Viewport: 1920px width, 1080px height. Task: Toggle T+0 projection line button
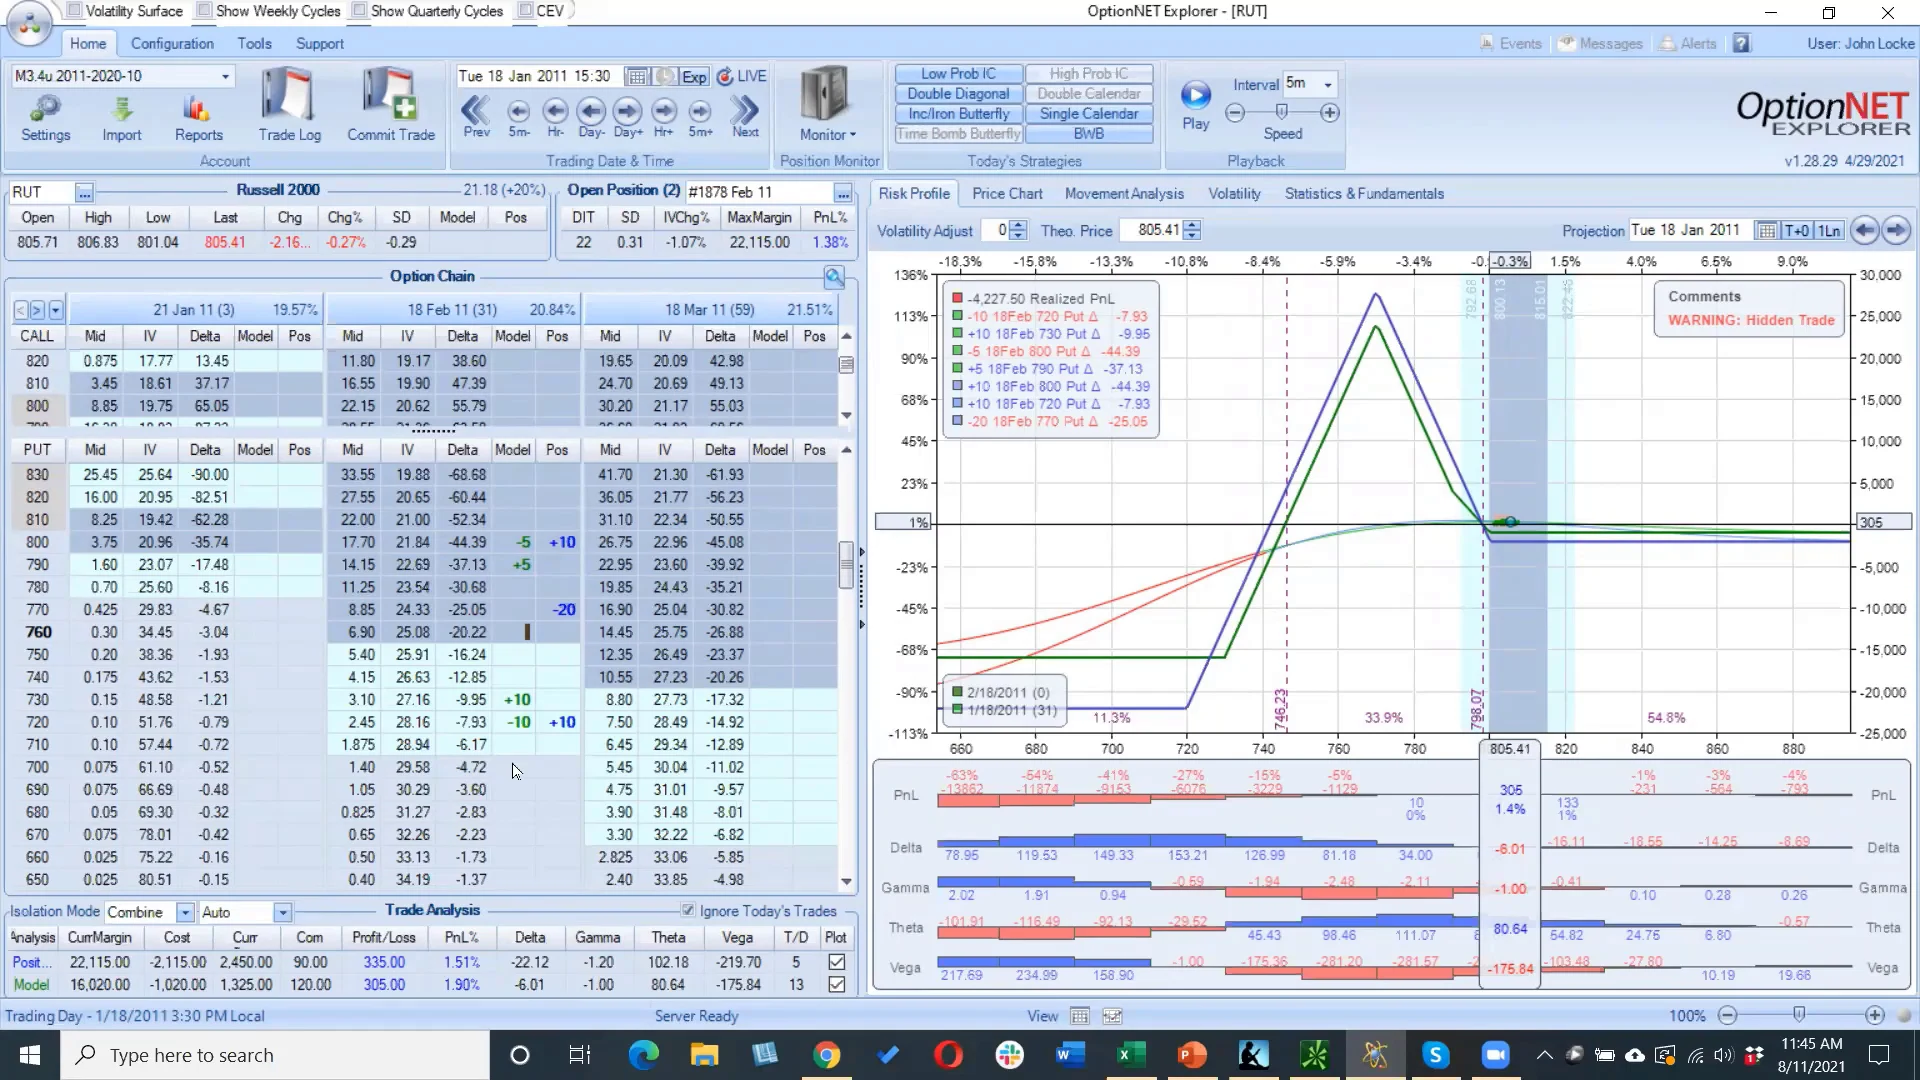click(1797, 231)
